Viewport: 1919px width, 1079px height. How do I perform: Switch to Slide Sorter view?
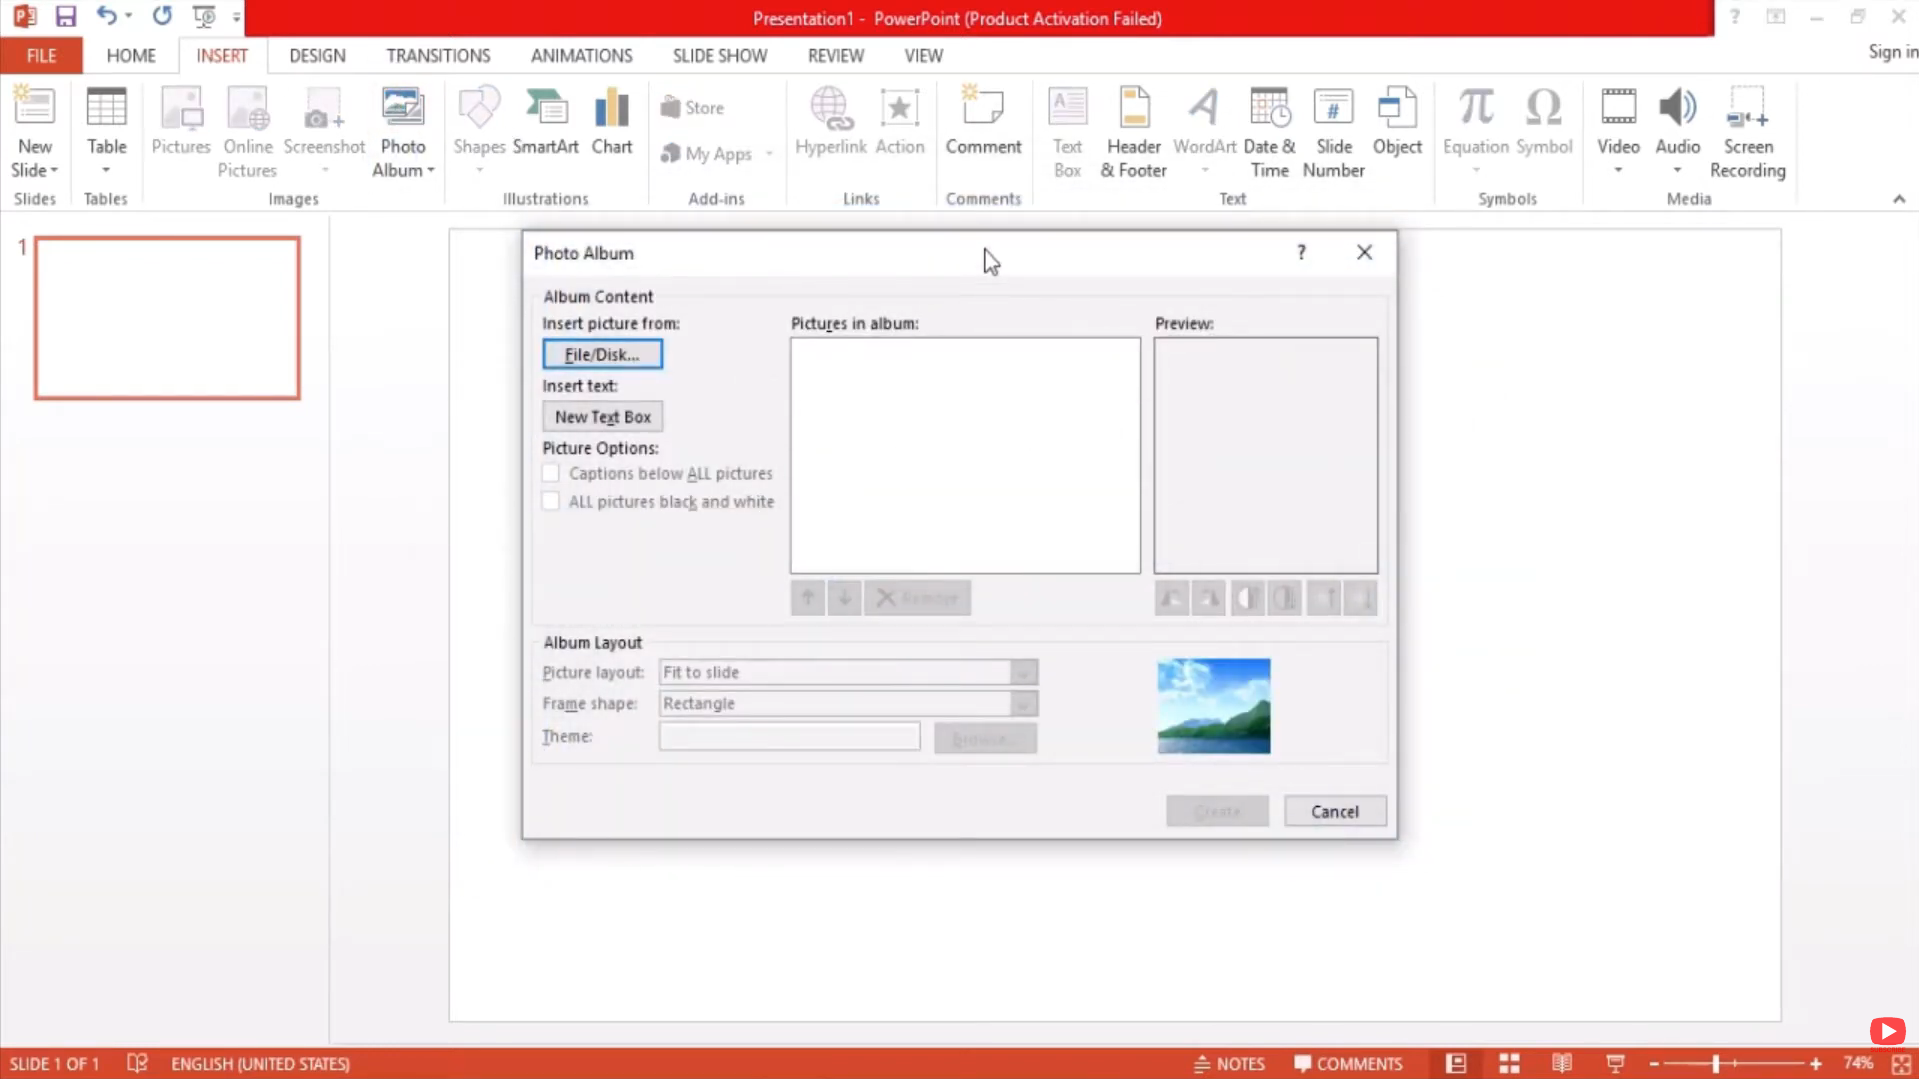tap(1509, 1064)
